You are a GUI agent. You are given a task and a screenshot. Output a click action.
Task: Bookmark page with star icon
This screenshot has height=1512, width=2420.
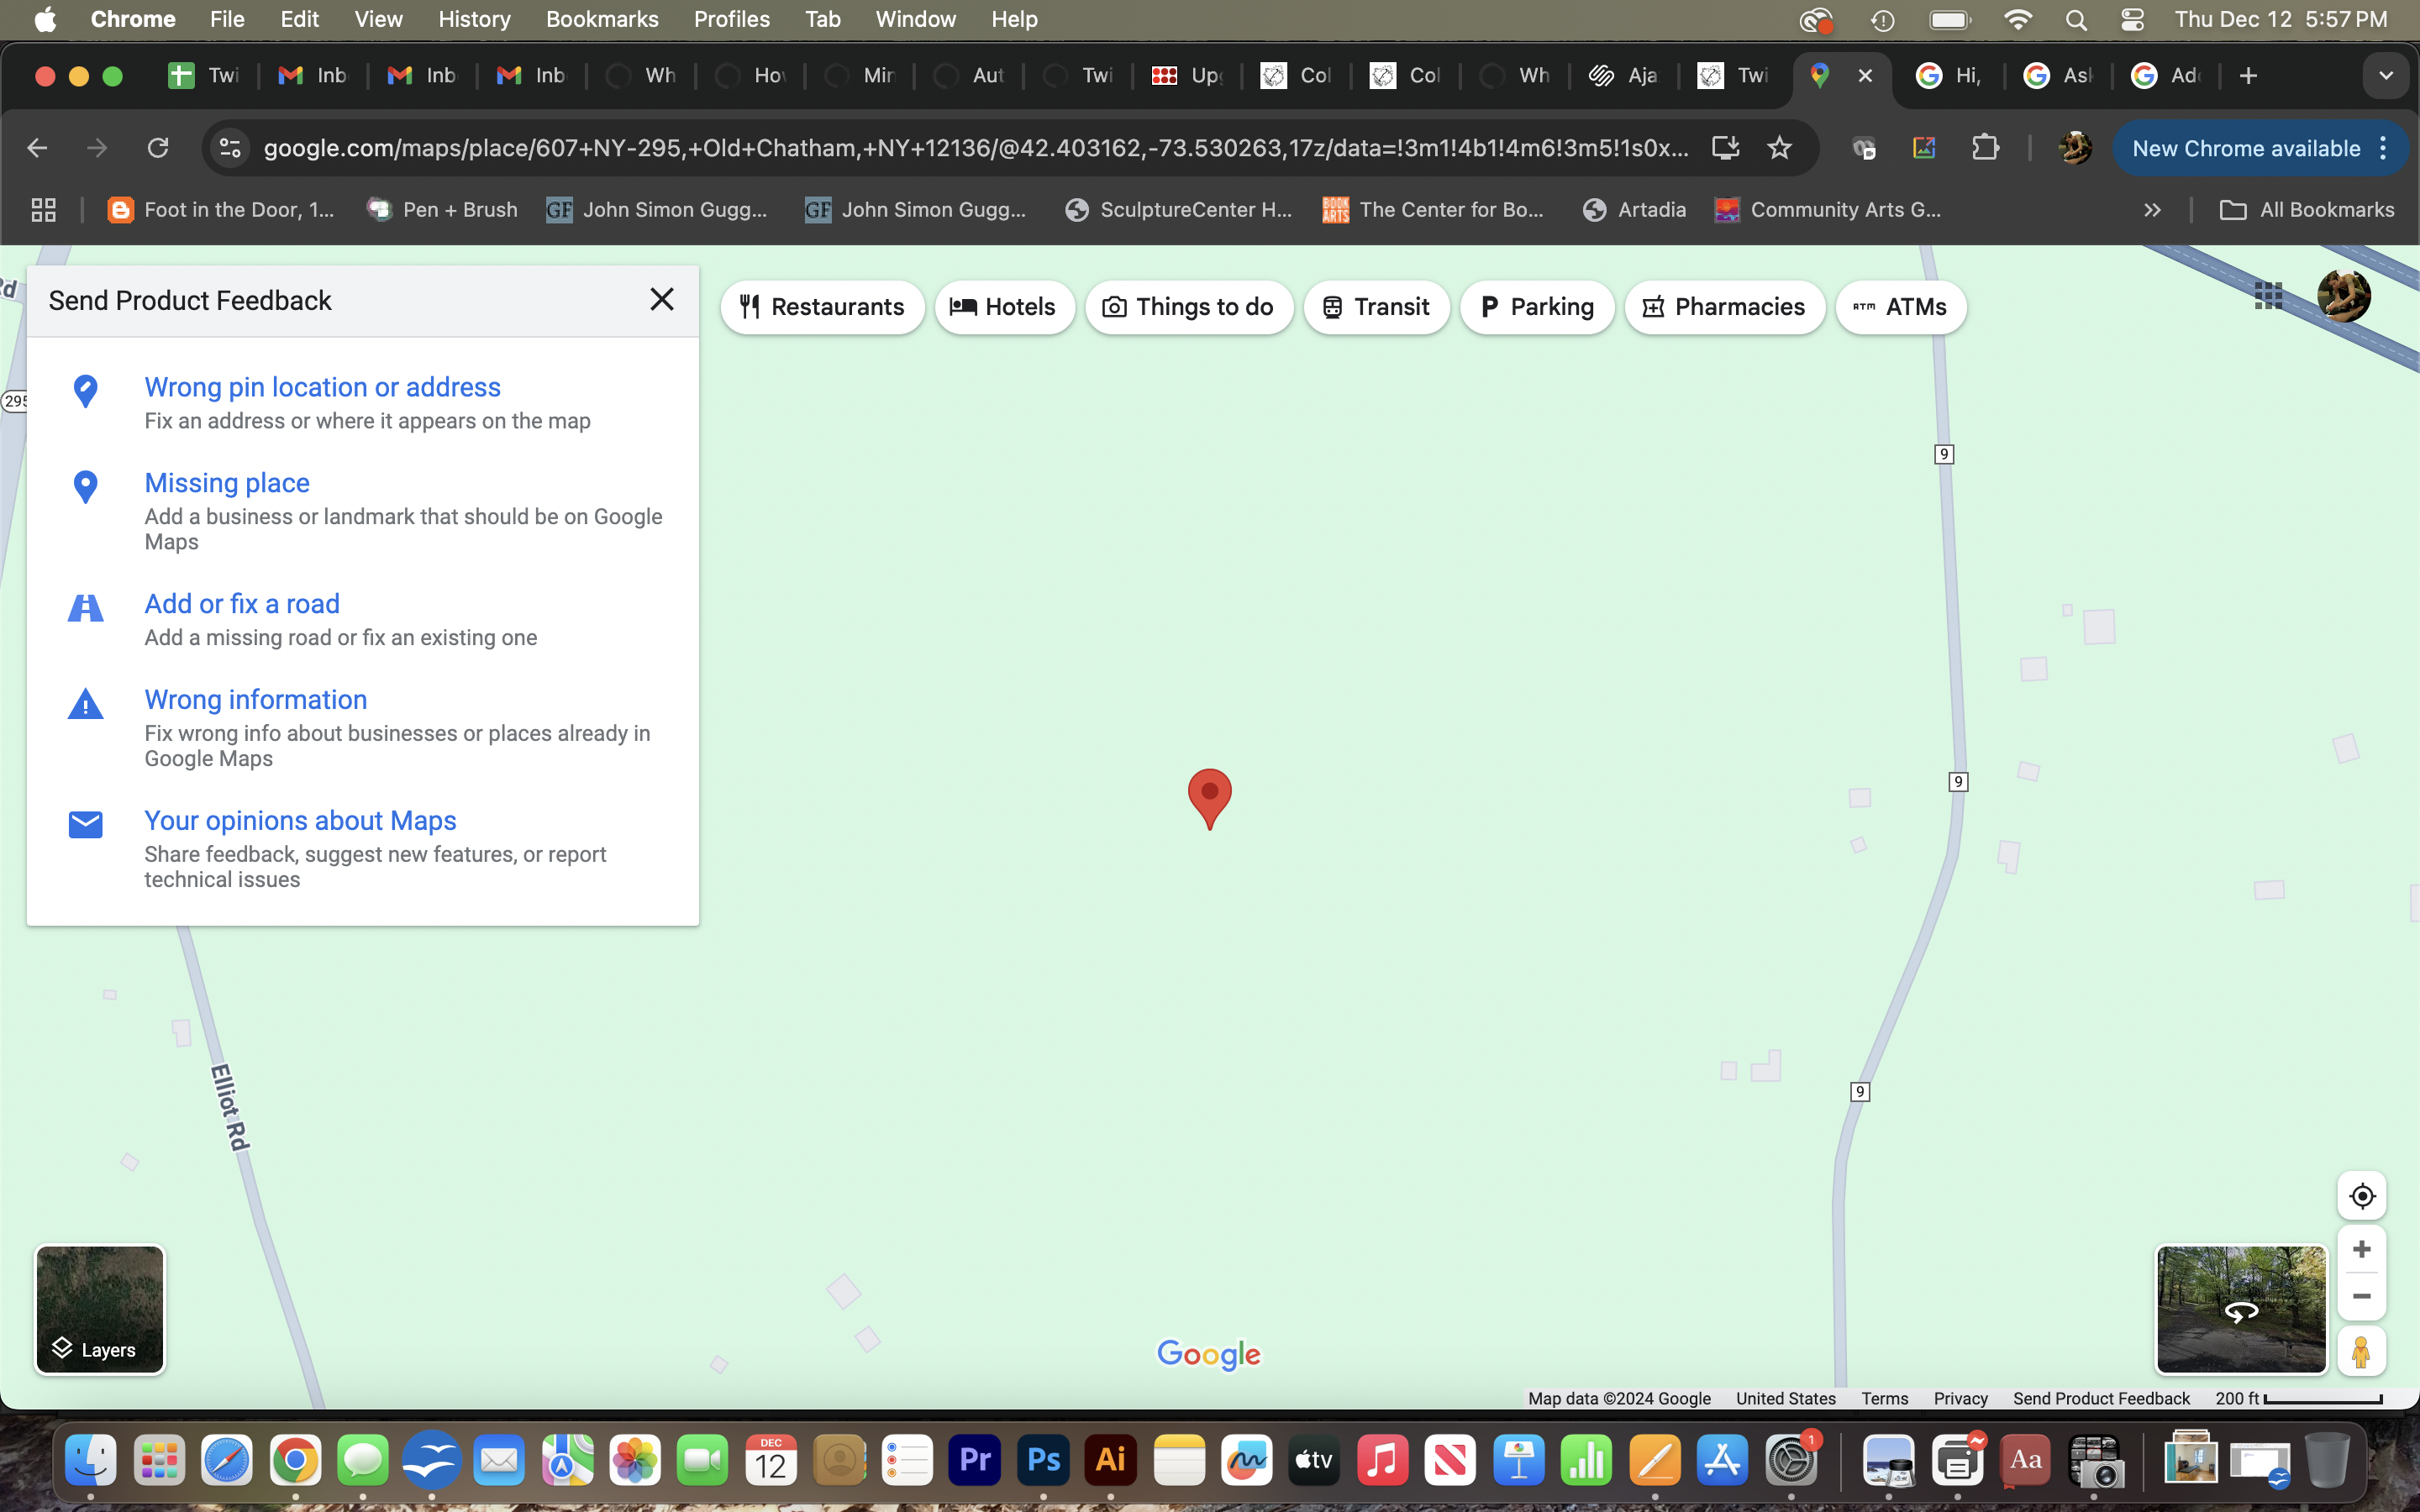1779,148
